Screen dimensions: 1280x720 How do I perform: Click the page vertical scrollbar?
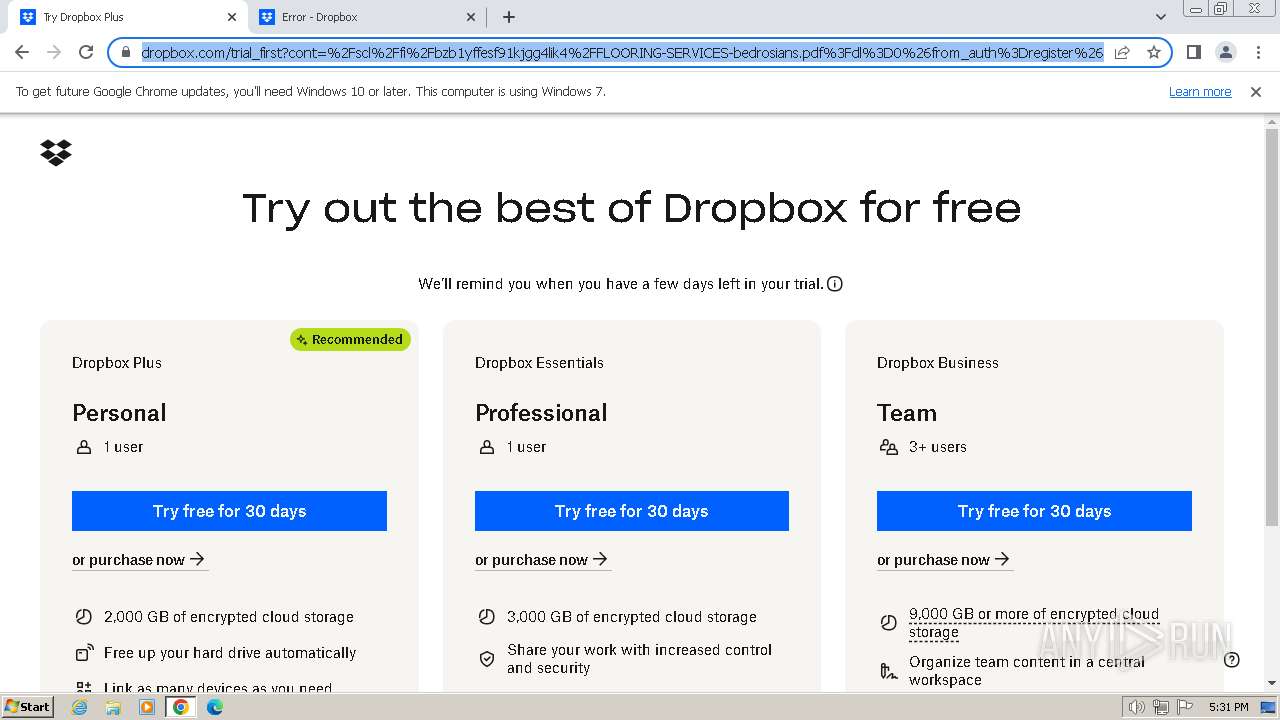[x=1271, y=326]
